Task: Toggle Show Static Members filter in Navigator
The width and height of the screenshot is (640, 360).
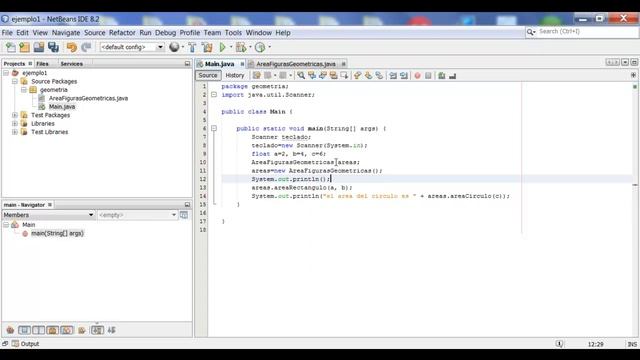Action: [38, 330]
